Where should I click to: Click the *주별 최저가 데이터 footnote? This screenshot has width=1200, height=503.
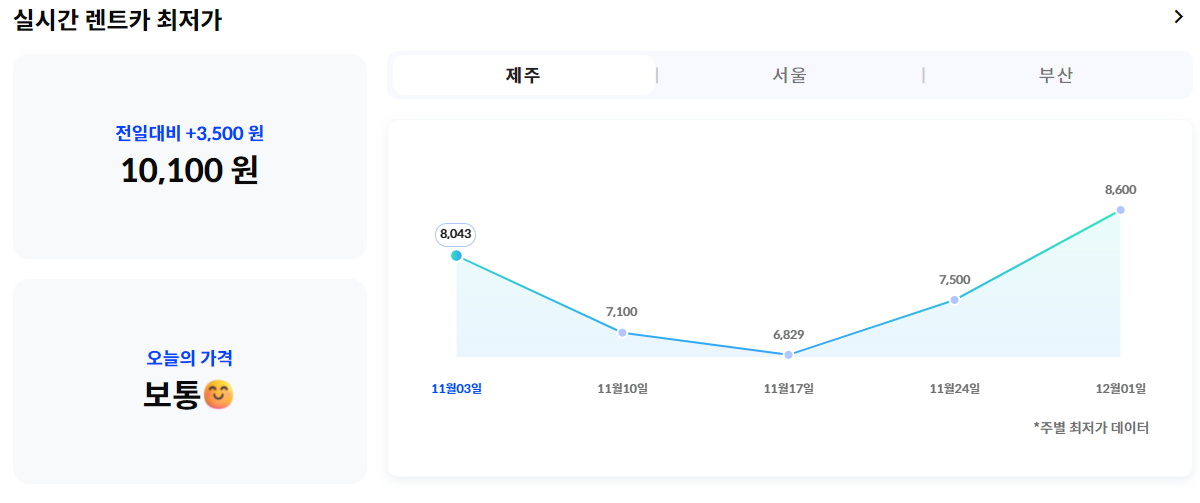1091,427
